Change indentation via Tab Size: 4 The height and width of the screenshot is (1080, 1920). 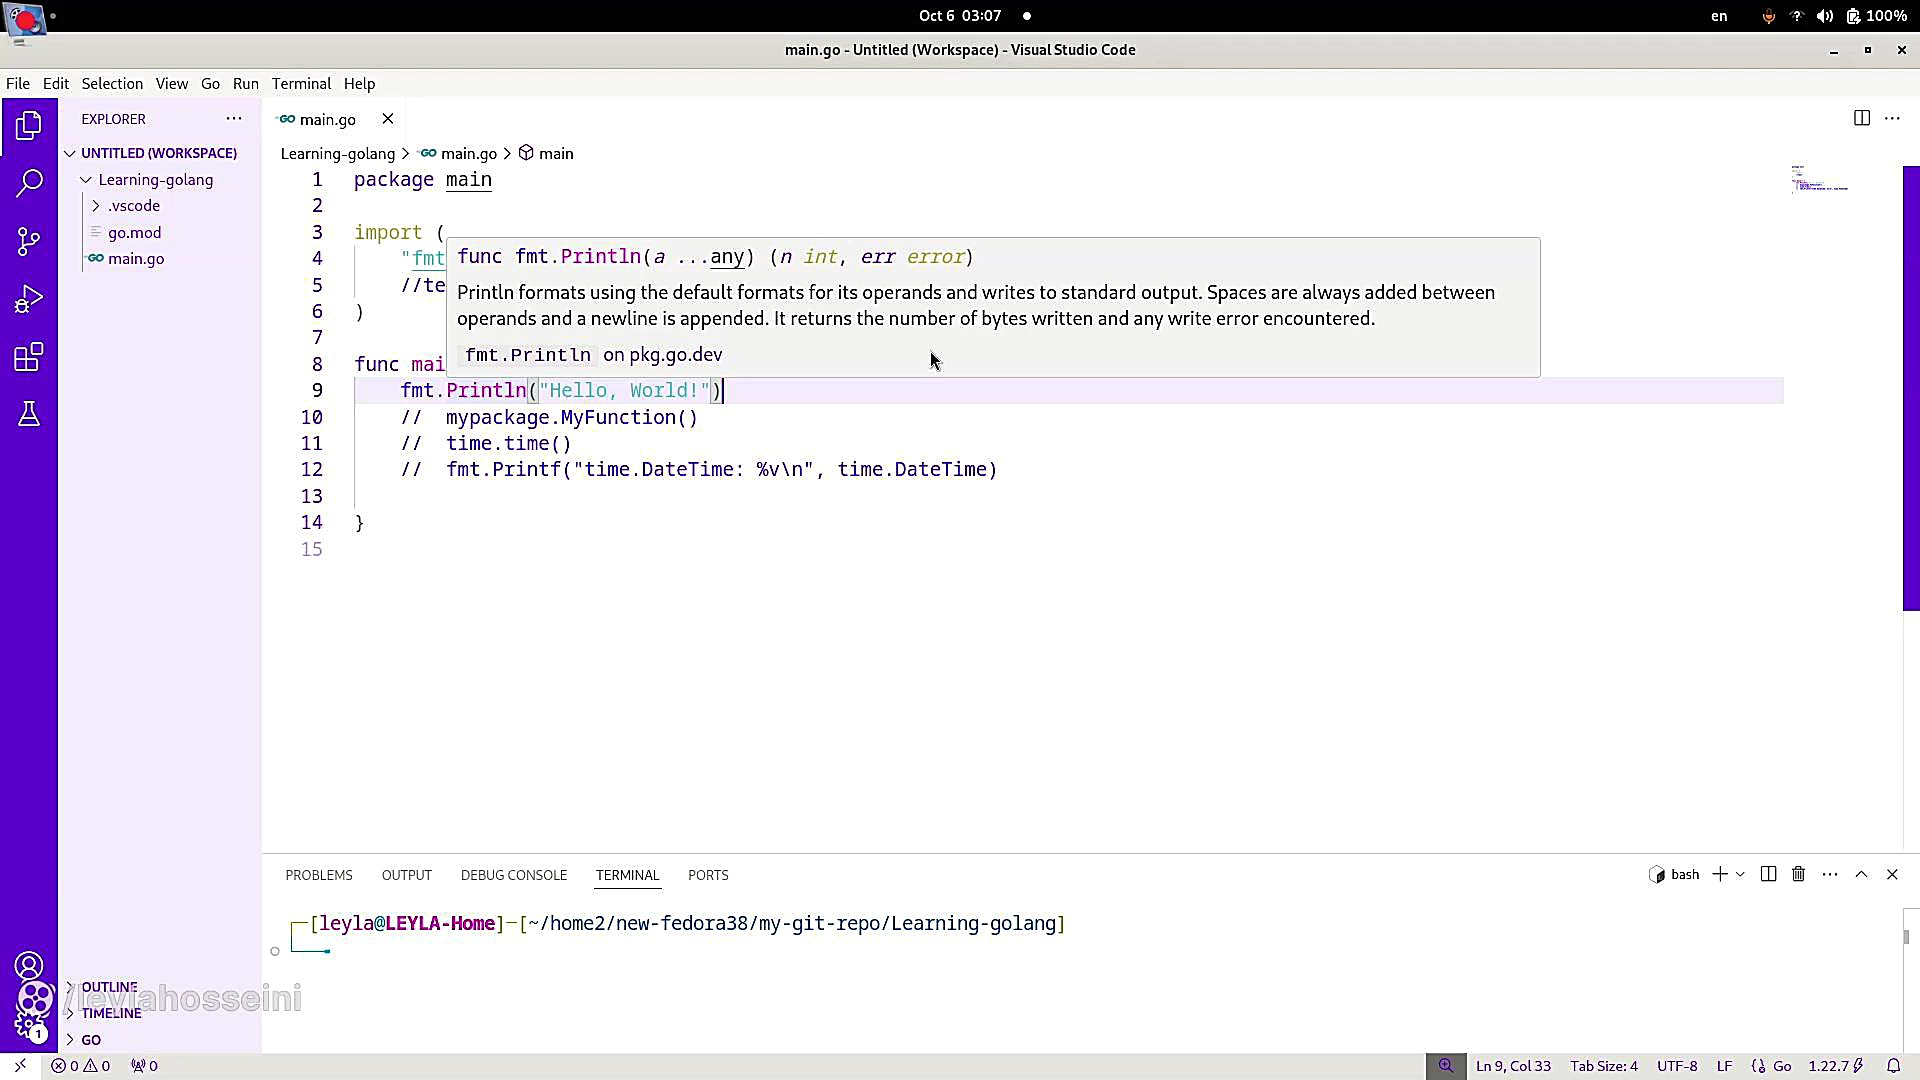pos(1604,1066)
